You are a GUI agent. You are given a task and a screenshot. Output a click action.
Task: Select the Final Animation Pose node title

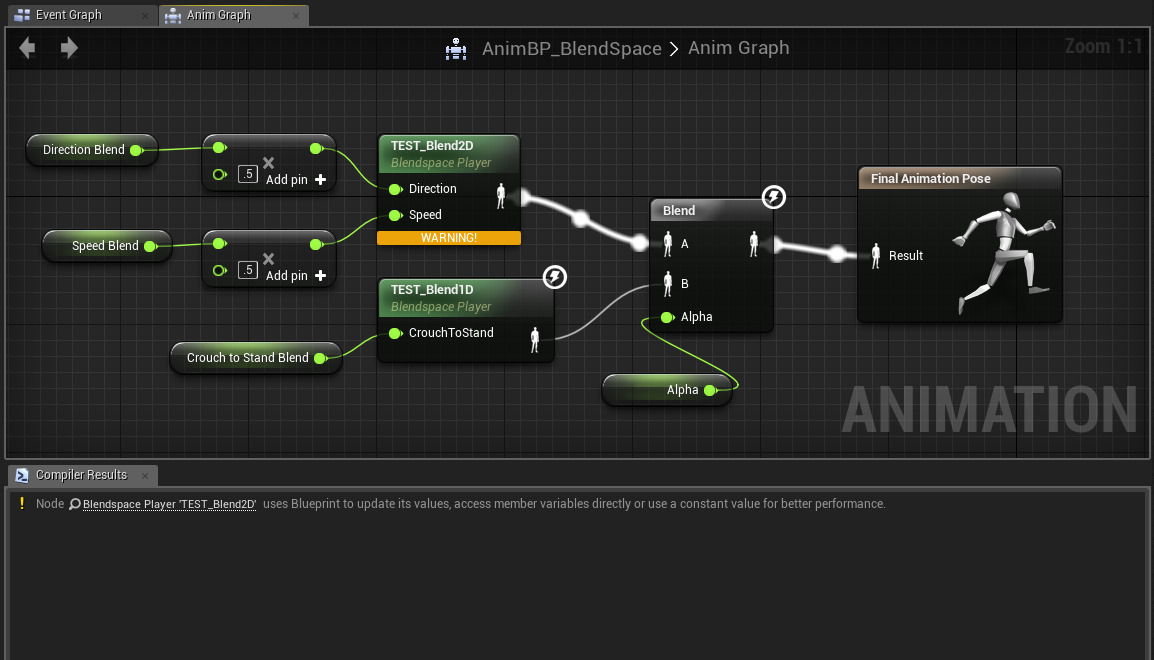coord(930,178)
